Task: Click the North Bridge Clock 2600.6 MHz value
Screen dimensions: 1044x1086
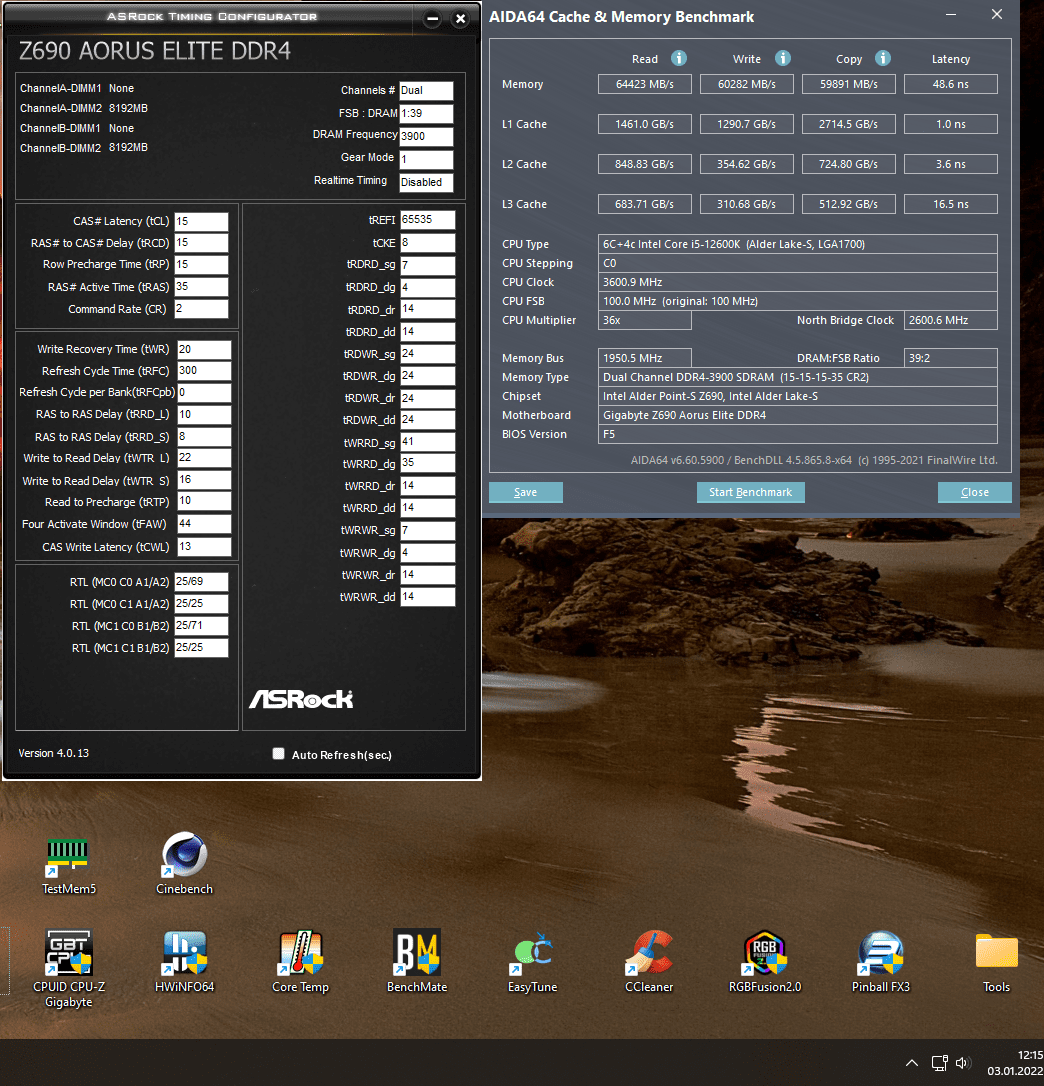Action: [950, 320]
